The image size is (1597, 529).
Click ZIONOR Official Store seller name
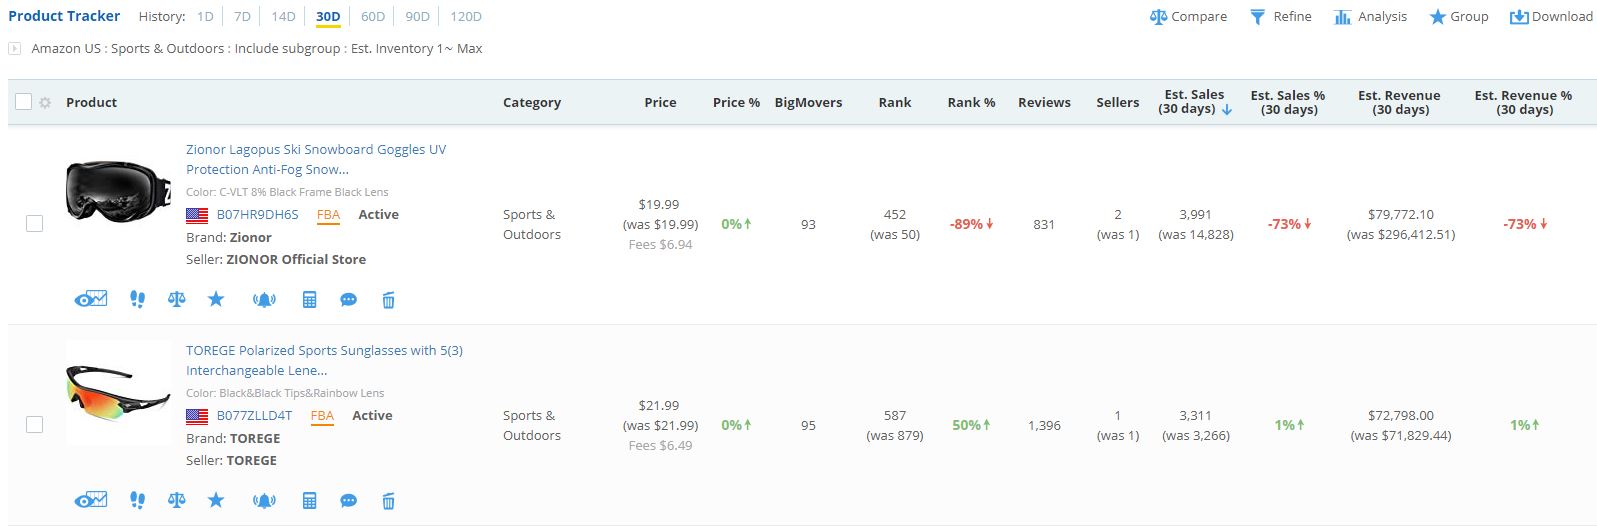pos(296,259)
